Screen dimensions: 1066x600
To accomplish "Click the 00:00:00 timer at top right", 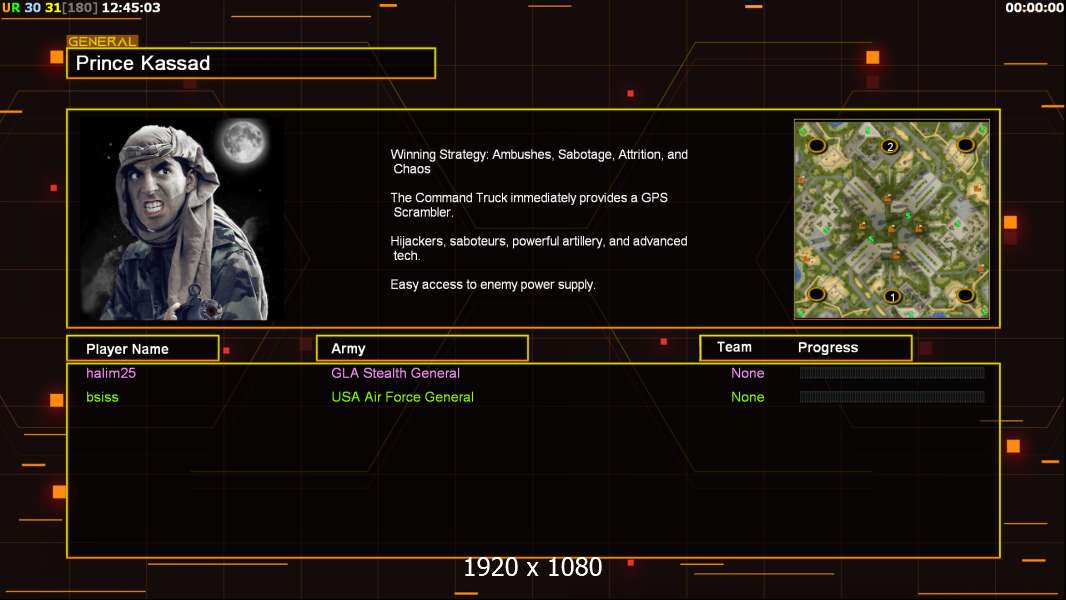I will (1034, 8).
